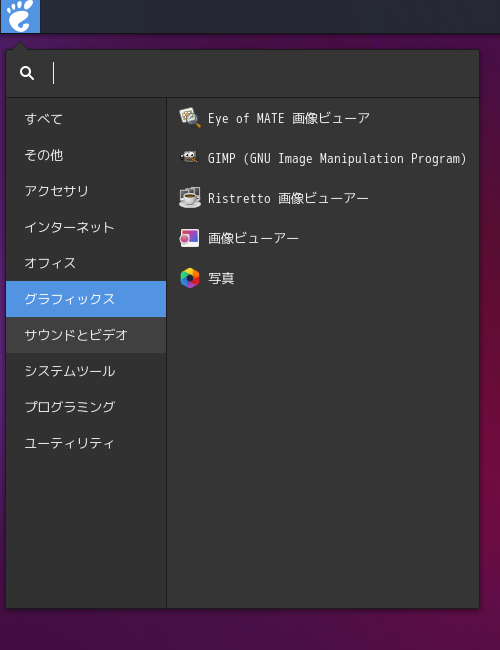Open Eye of MATE via its icon
Viewport: 500px width, 650px height.
(190, 118)
